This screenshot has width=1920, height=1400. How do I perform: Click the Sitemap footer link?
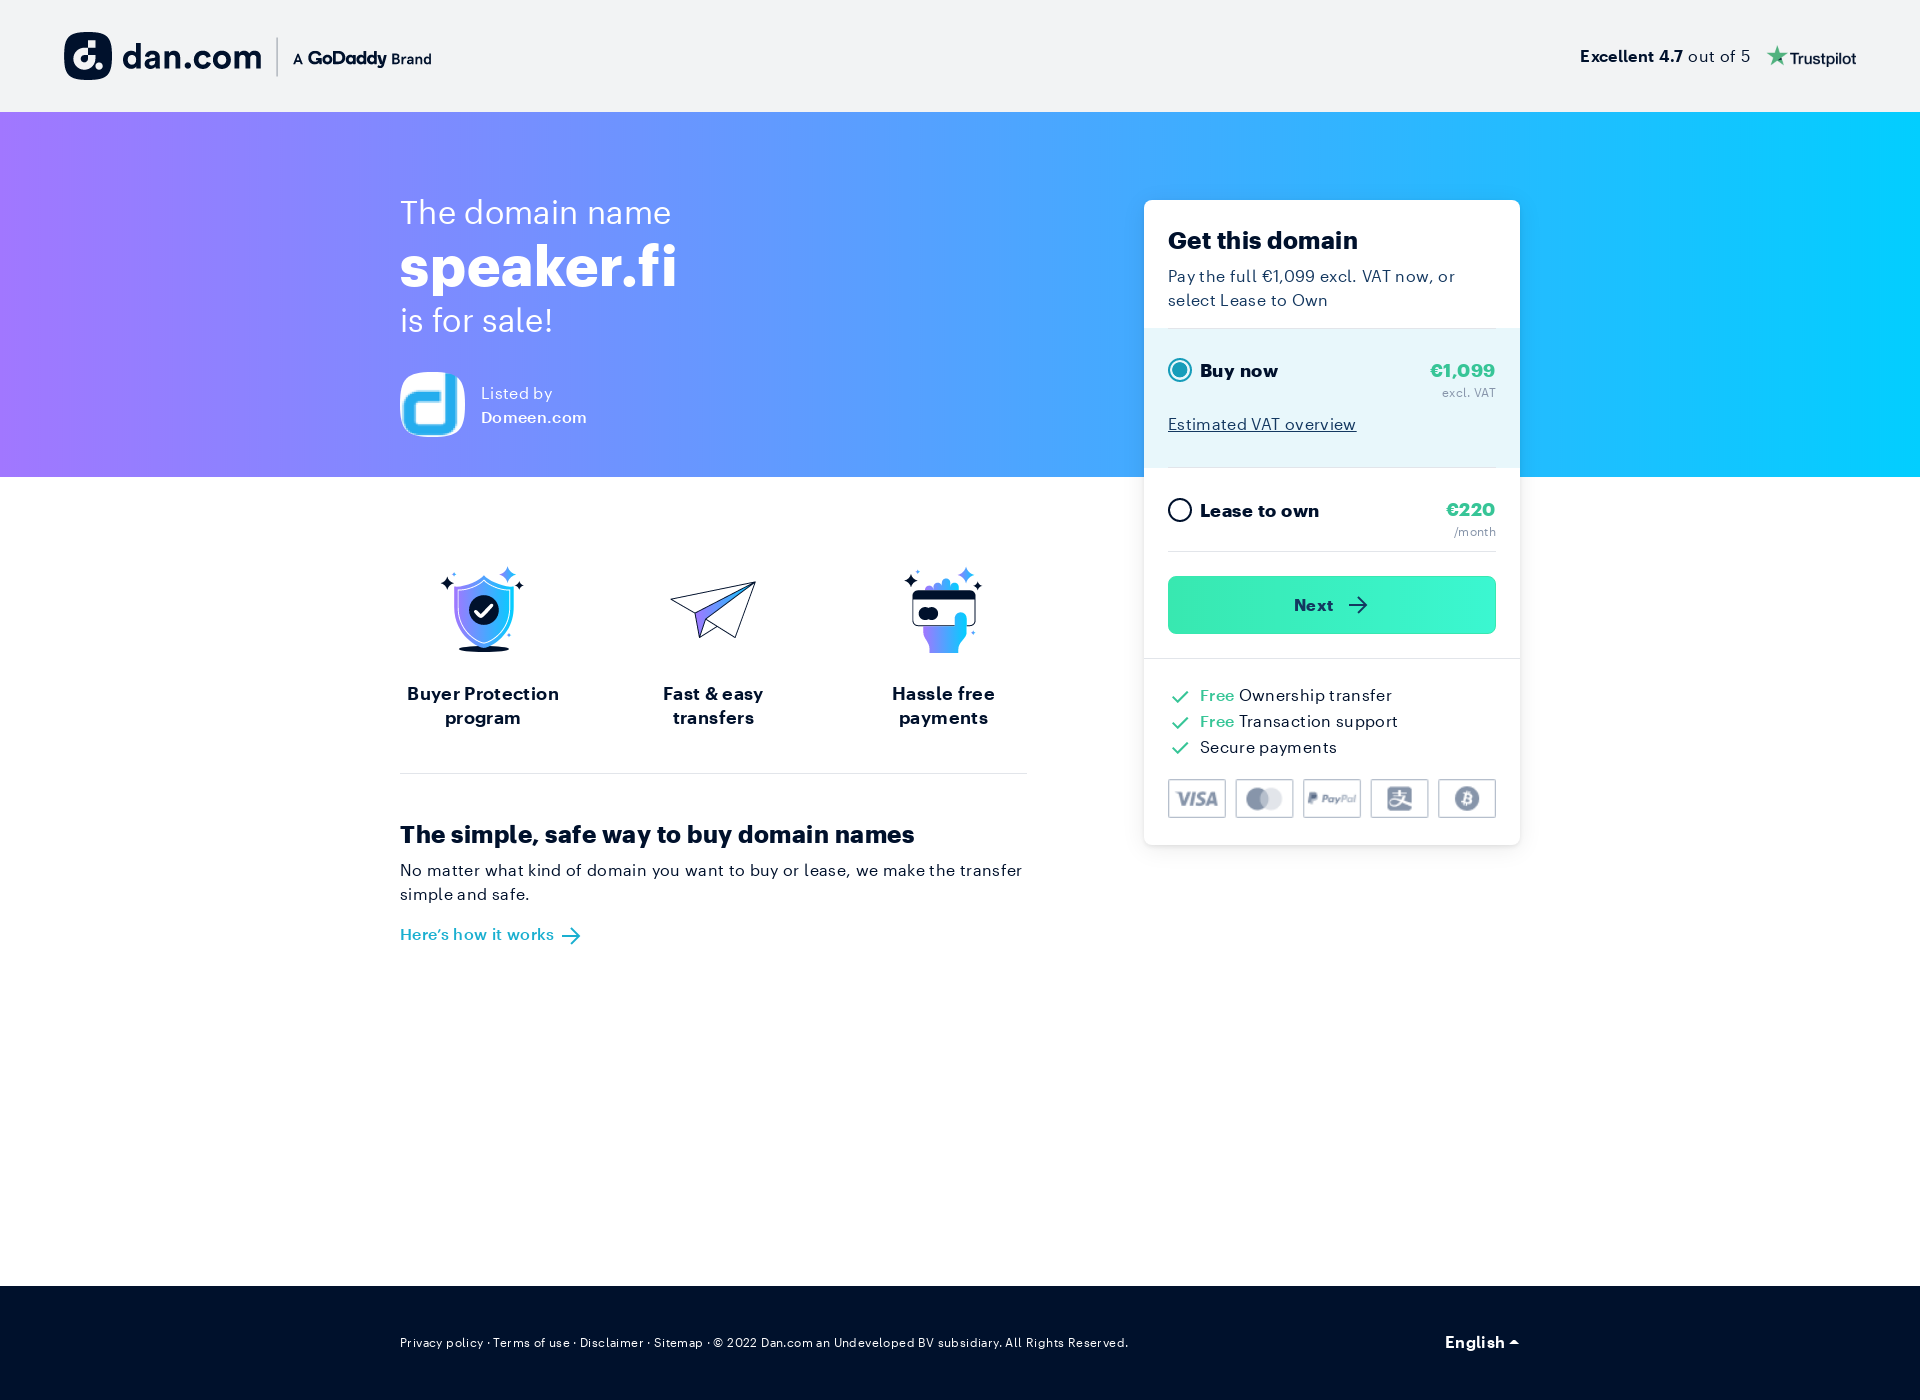[x=677, y=1342]
